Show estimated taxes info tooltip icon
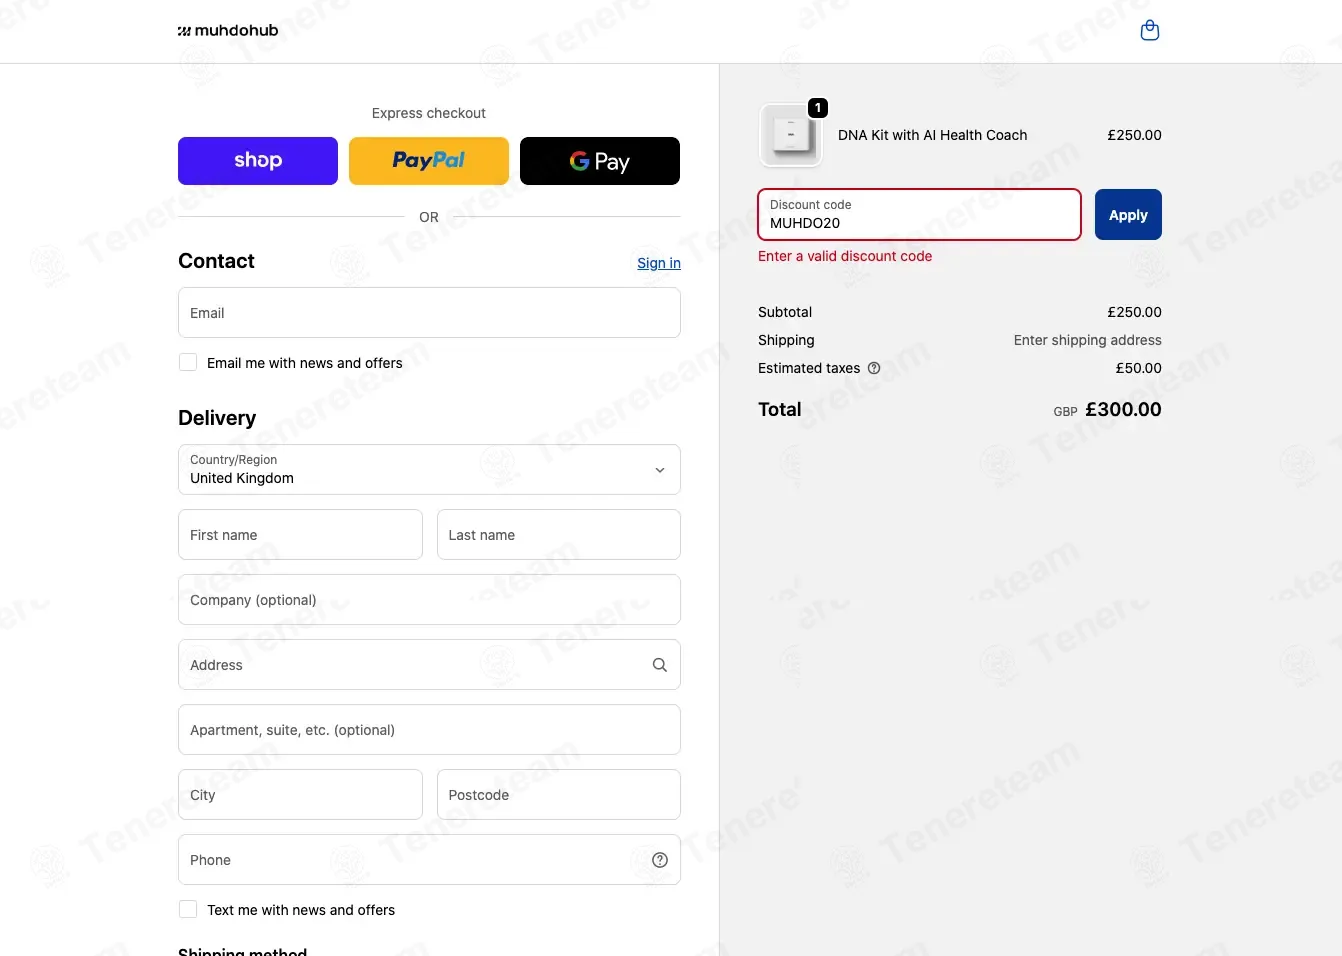 tap(874, 368)
